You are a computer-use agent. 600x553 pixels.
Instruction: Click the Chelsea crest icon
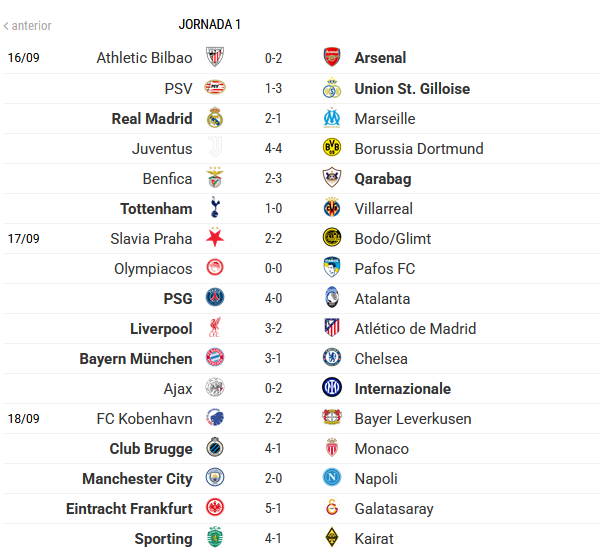(x=332, y=358)
